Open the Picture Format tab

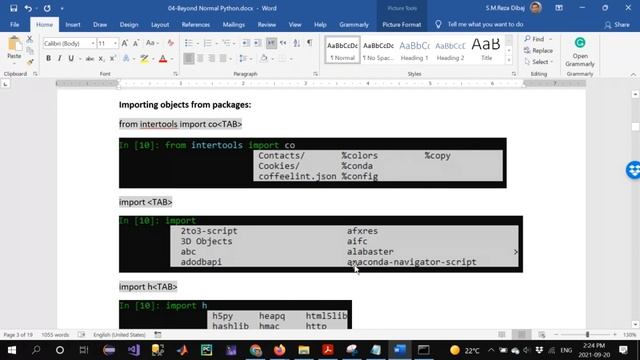[x=402, y=24]
